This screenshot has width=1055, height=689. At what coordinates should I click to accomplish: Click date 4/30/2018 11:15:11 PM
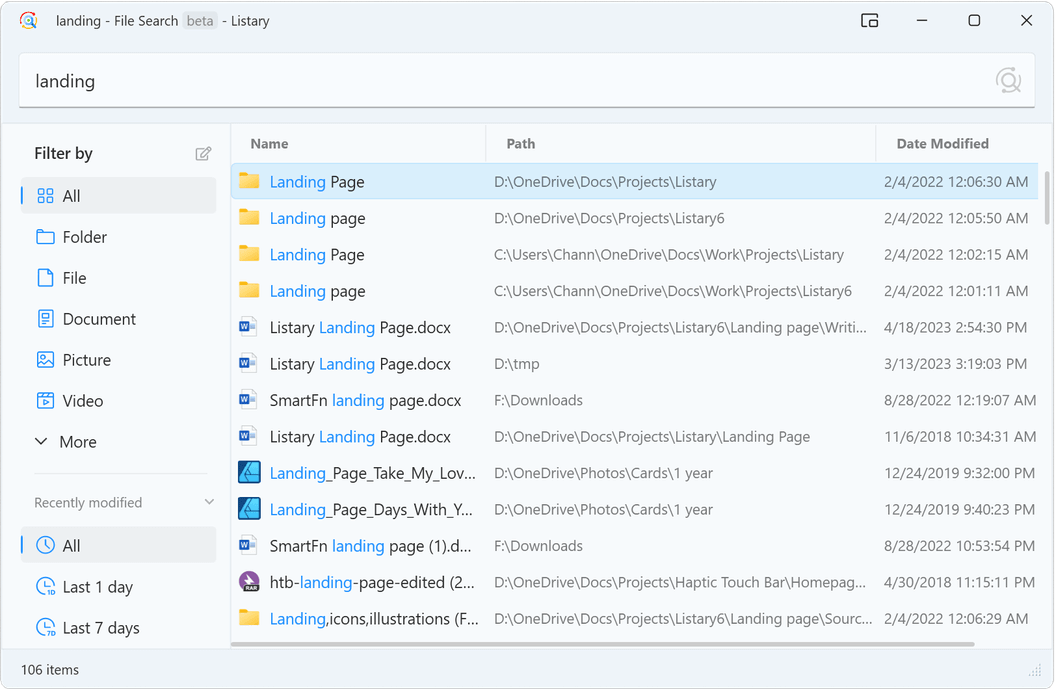[x=959, y=582]
